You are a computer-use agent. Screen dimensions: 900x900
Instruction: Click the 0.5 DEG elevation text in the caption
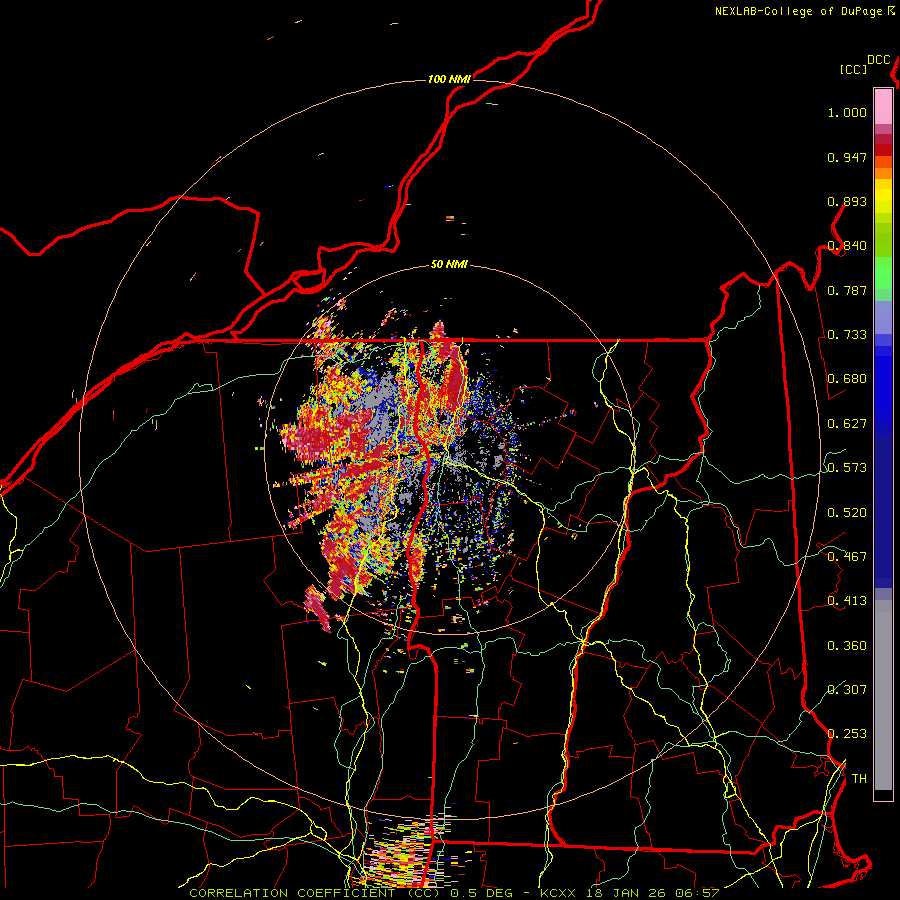point(481,893)
